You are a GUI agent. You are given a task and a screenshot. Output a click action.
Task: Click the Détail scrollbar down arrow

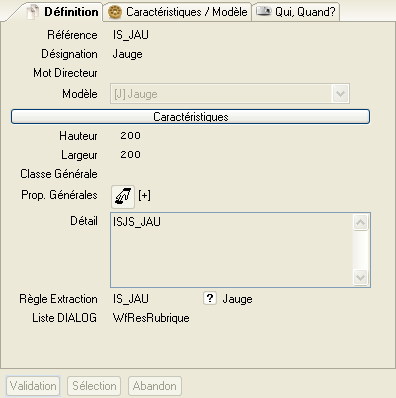pyautogui.click(x=360, y=277)
